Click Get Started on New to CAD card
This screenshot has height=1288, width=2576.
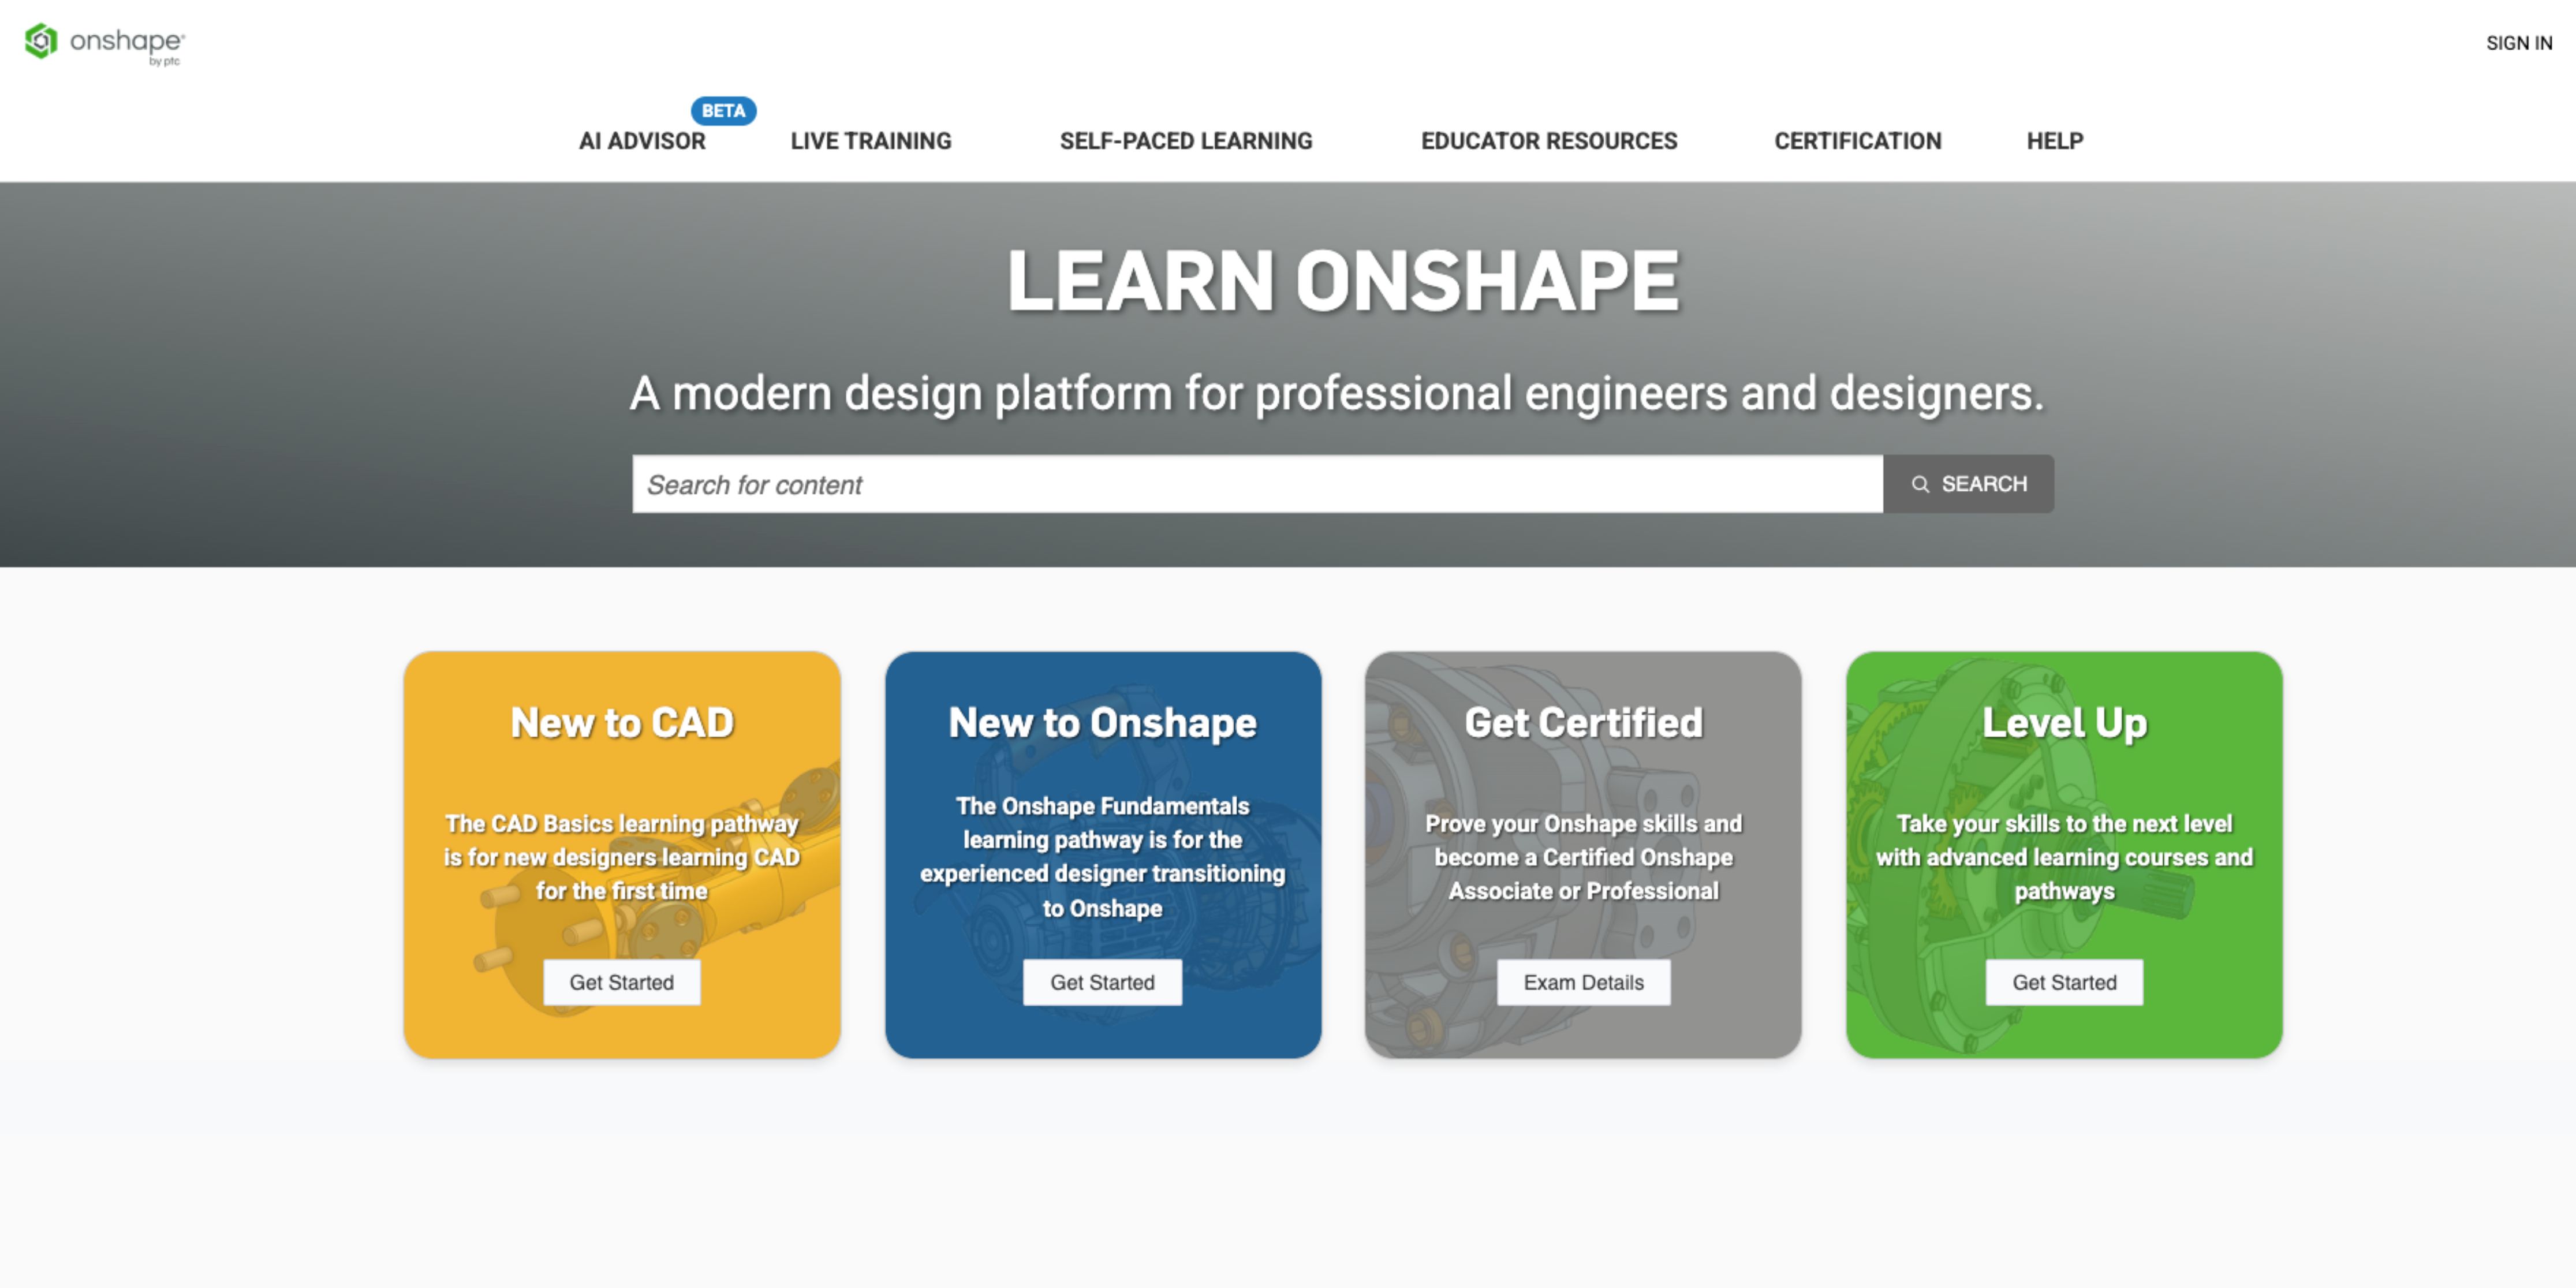(621, 982)
